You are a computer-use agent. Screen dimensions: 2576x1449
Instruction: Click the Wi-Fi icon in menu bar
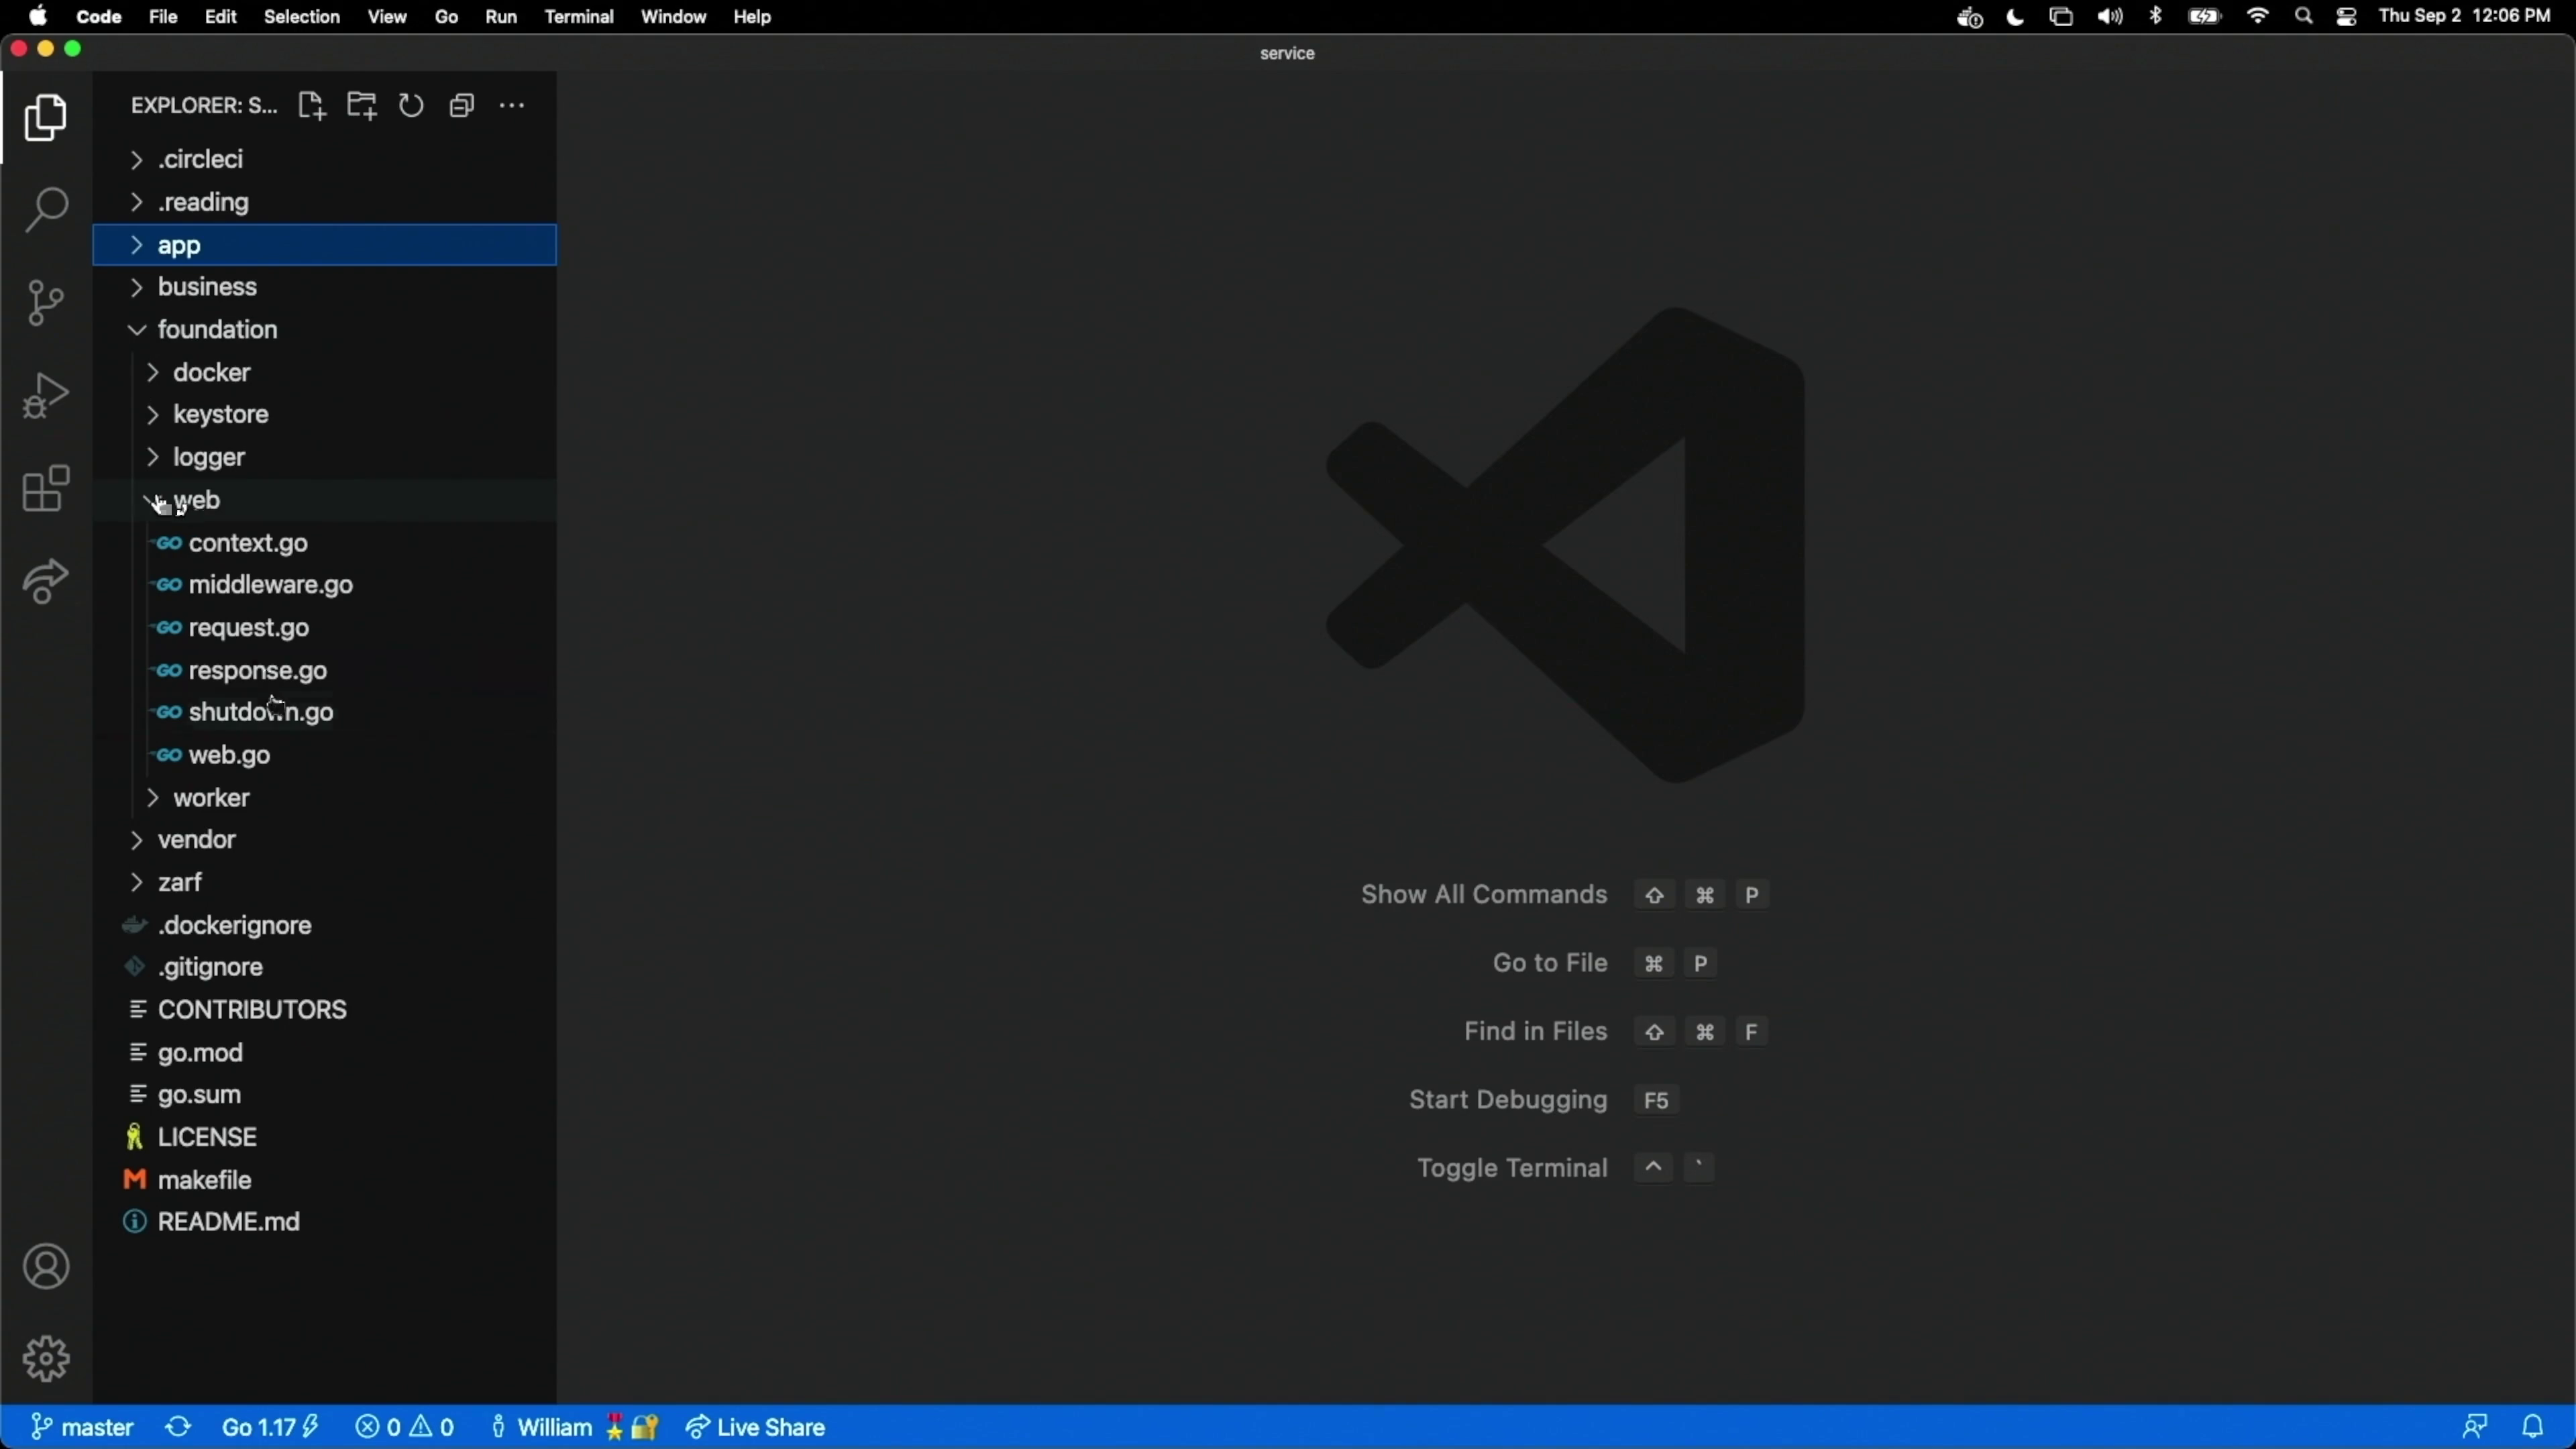(x=2258, y=17)
